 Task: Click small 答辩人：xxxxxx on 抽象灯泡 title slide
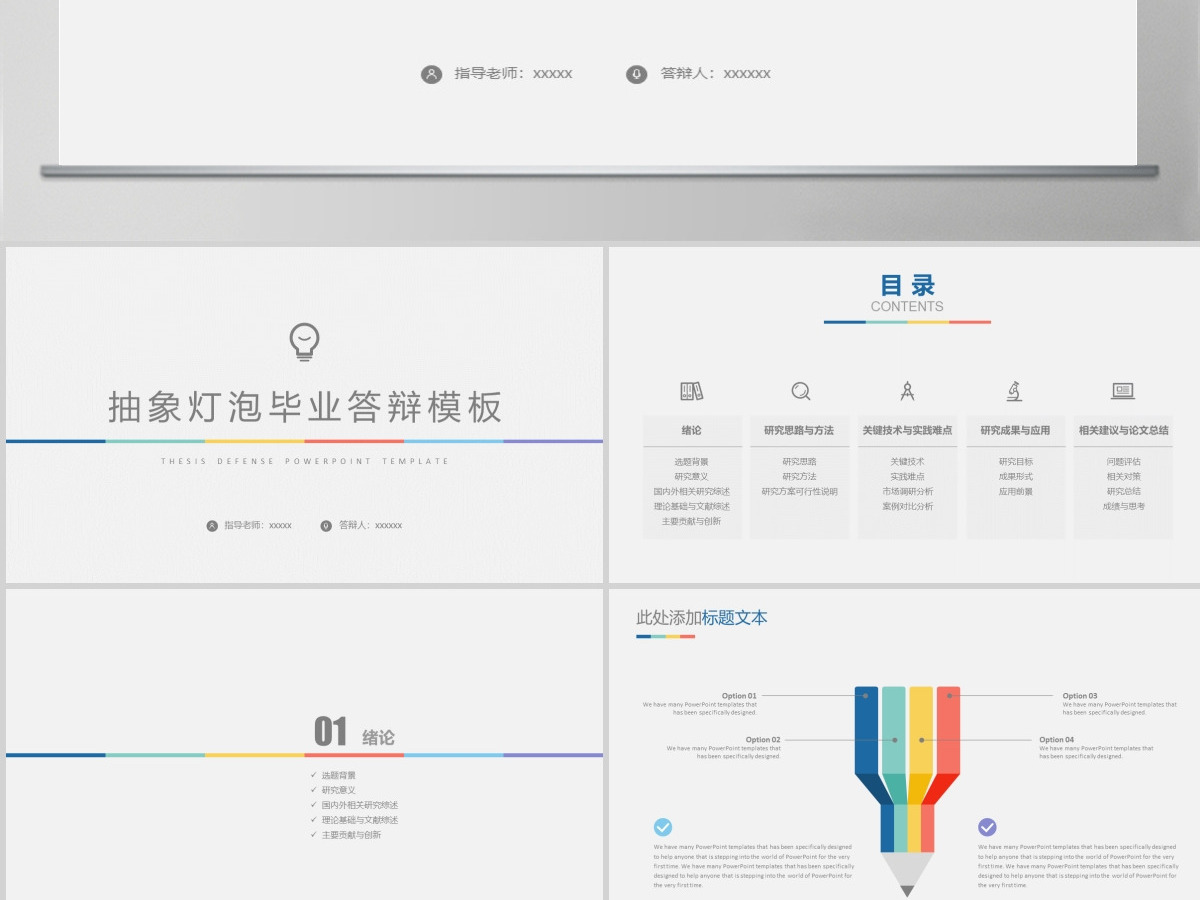coord(371,526)
